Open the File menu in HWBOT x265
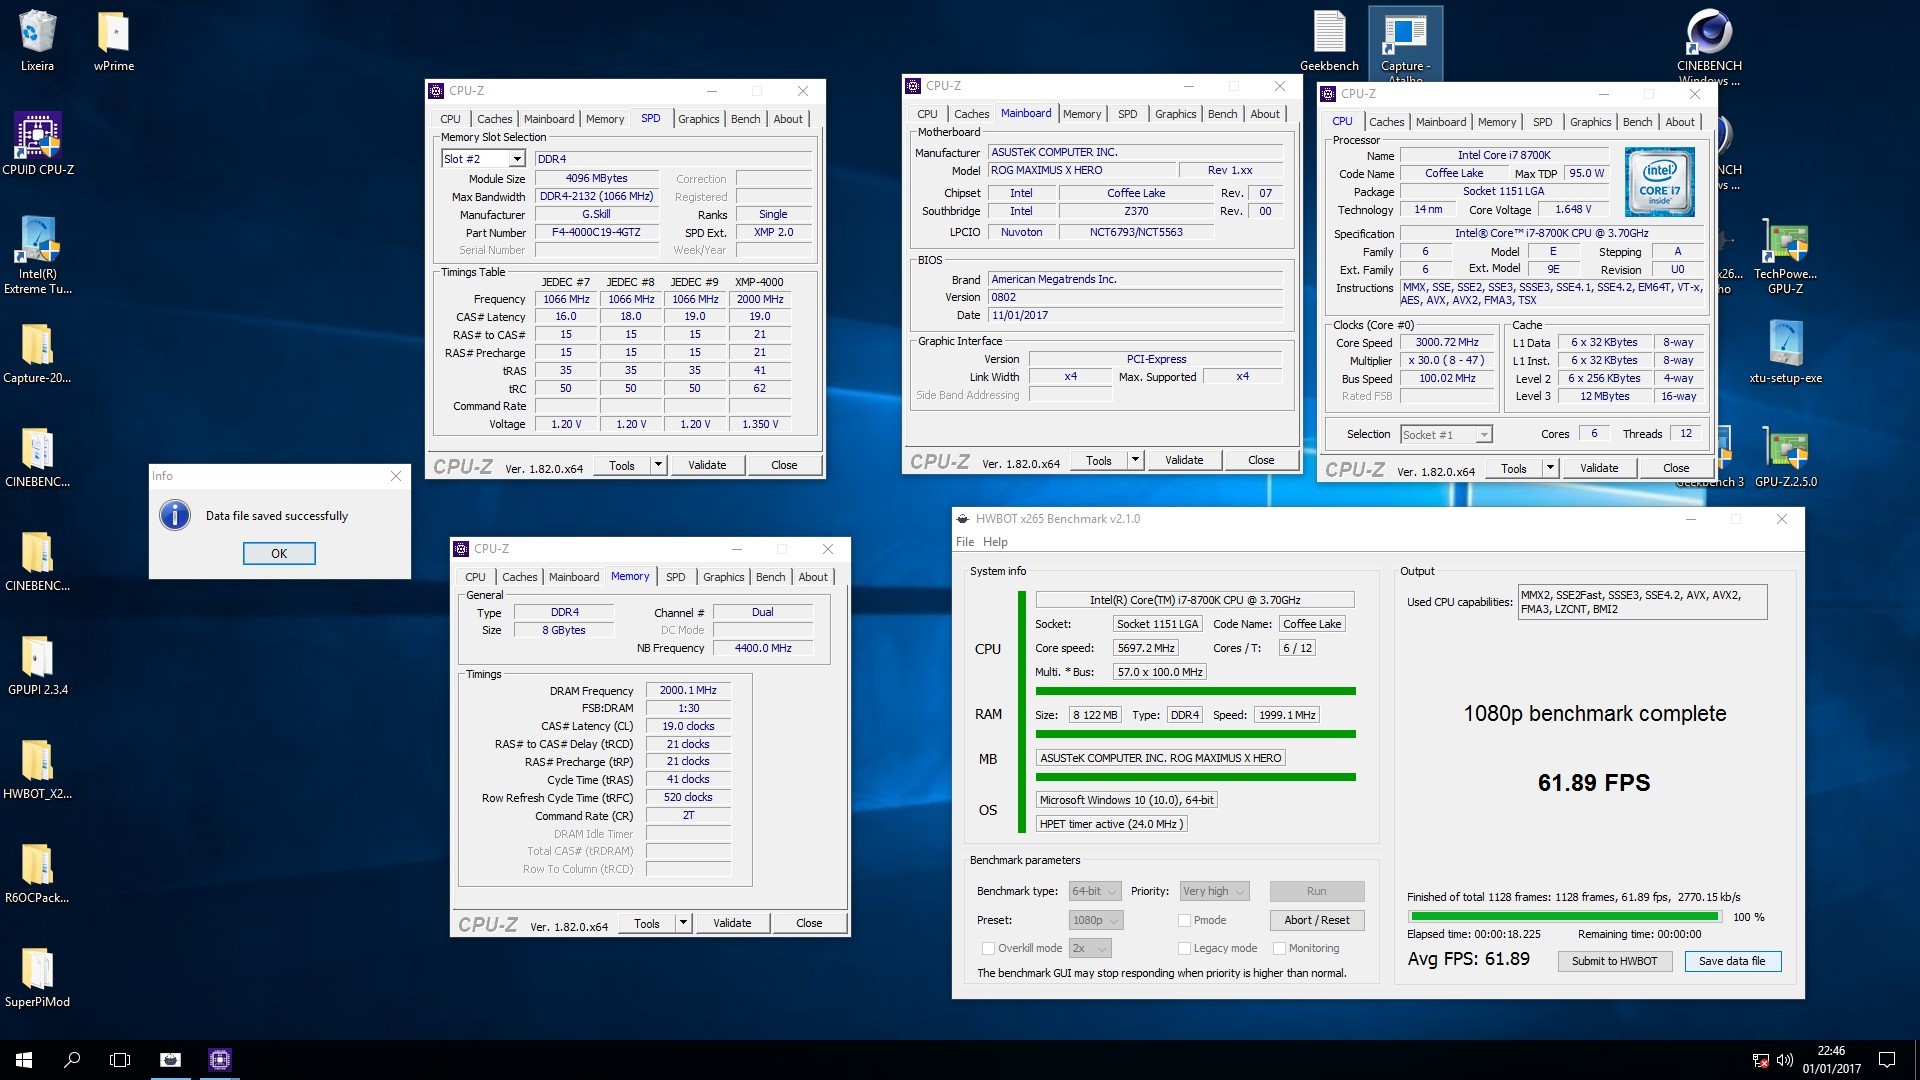The width and height of the screenshot is (1920, 1080). point(965,542)
